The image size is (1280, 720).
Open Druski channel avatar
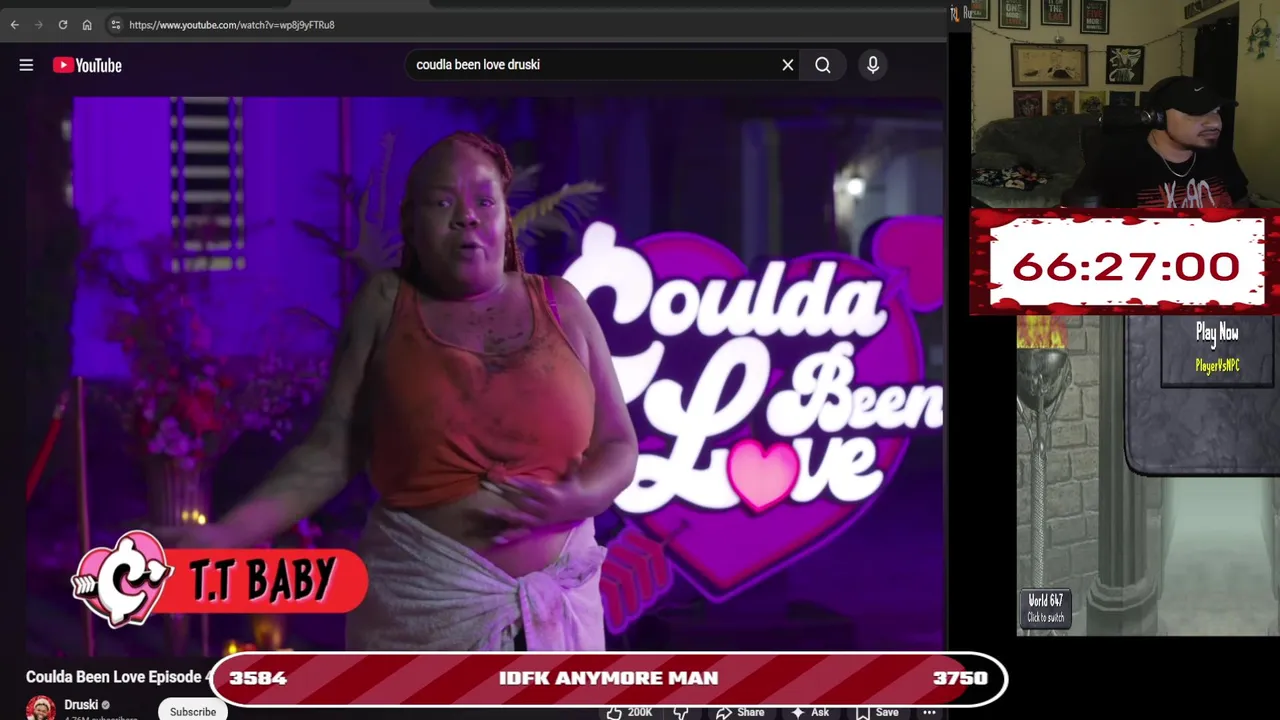(x=40, y=708)
